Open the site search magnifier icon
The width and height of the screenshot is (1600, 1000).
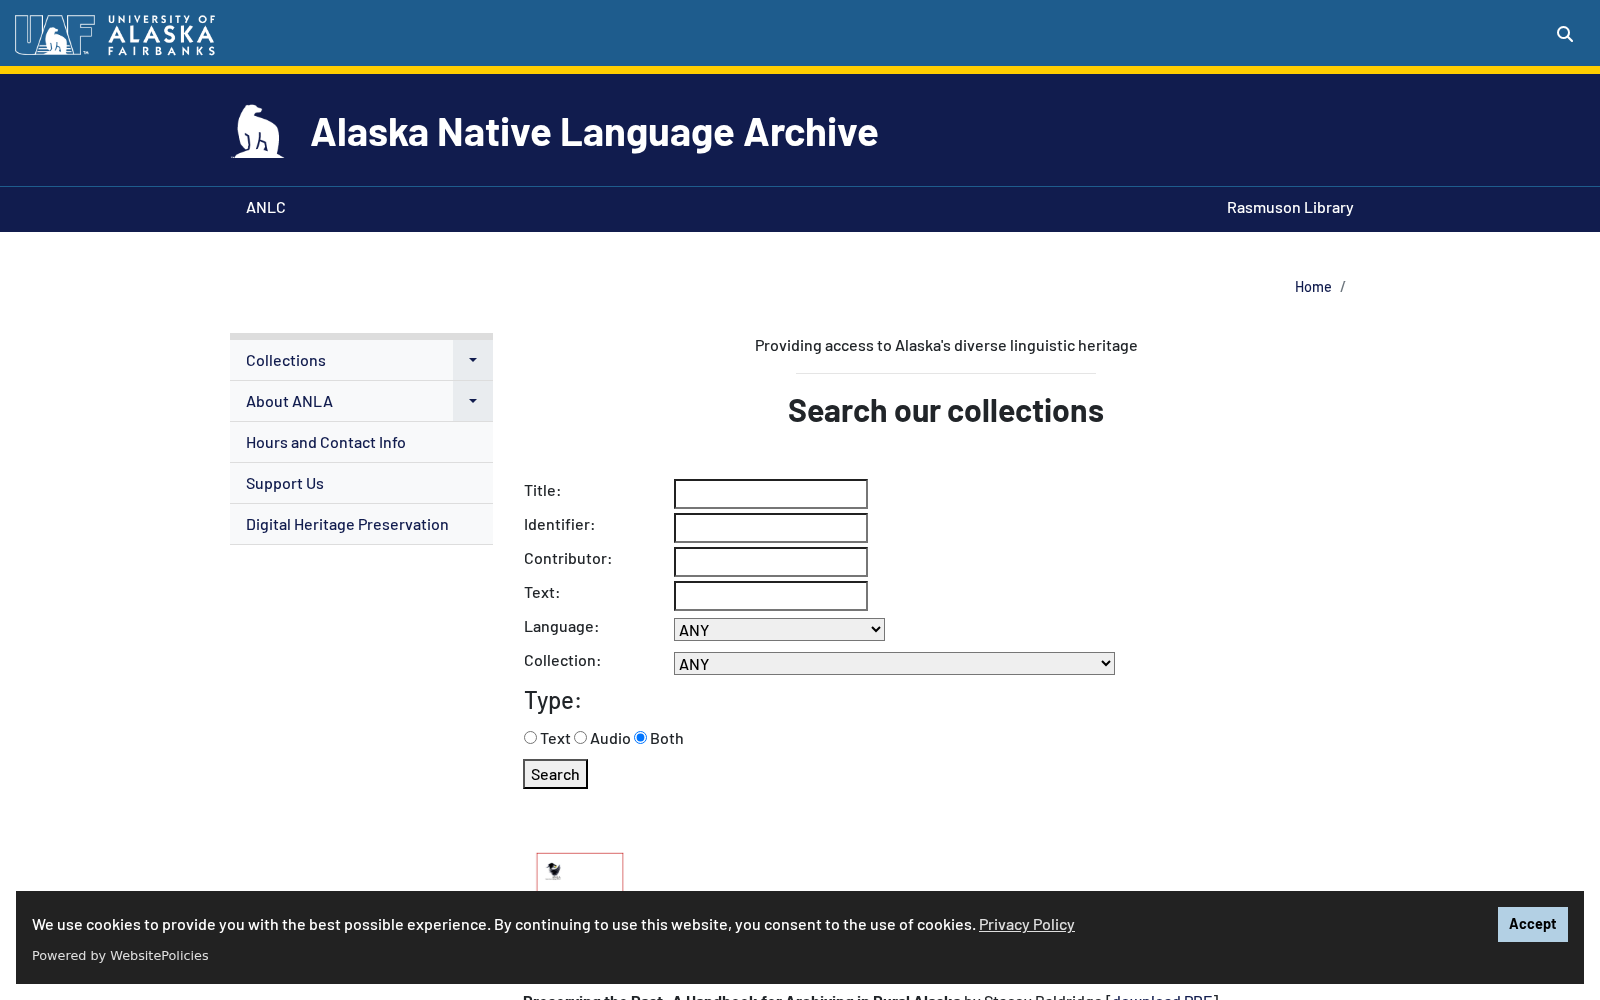click(1565, 34)
